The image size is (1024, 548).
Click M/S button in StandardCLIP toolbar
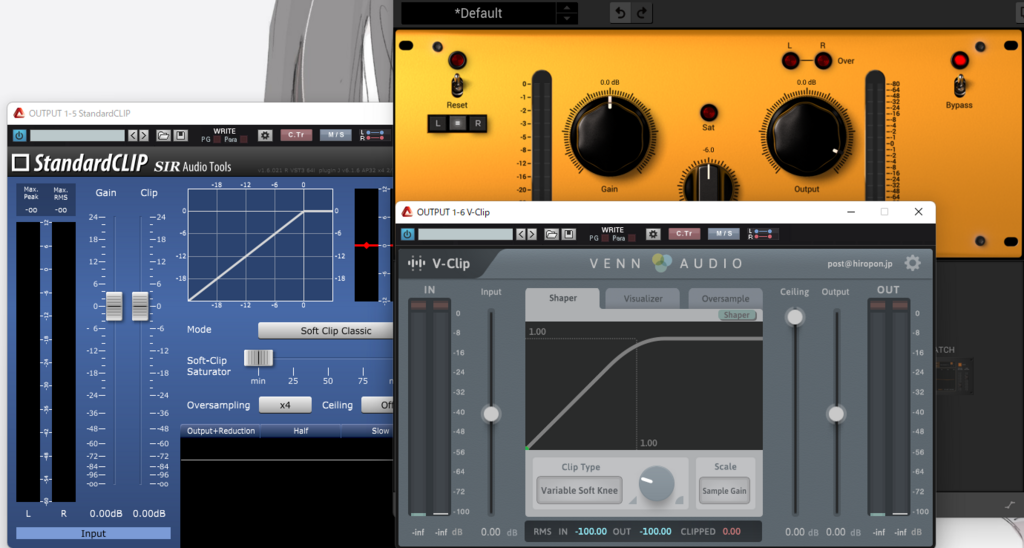tap(336, 135)
